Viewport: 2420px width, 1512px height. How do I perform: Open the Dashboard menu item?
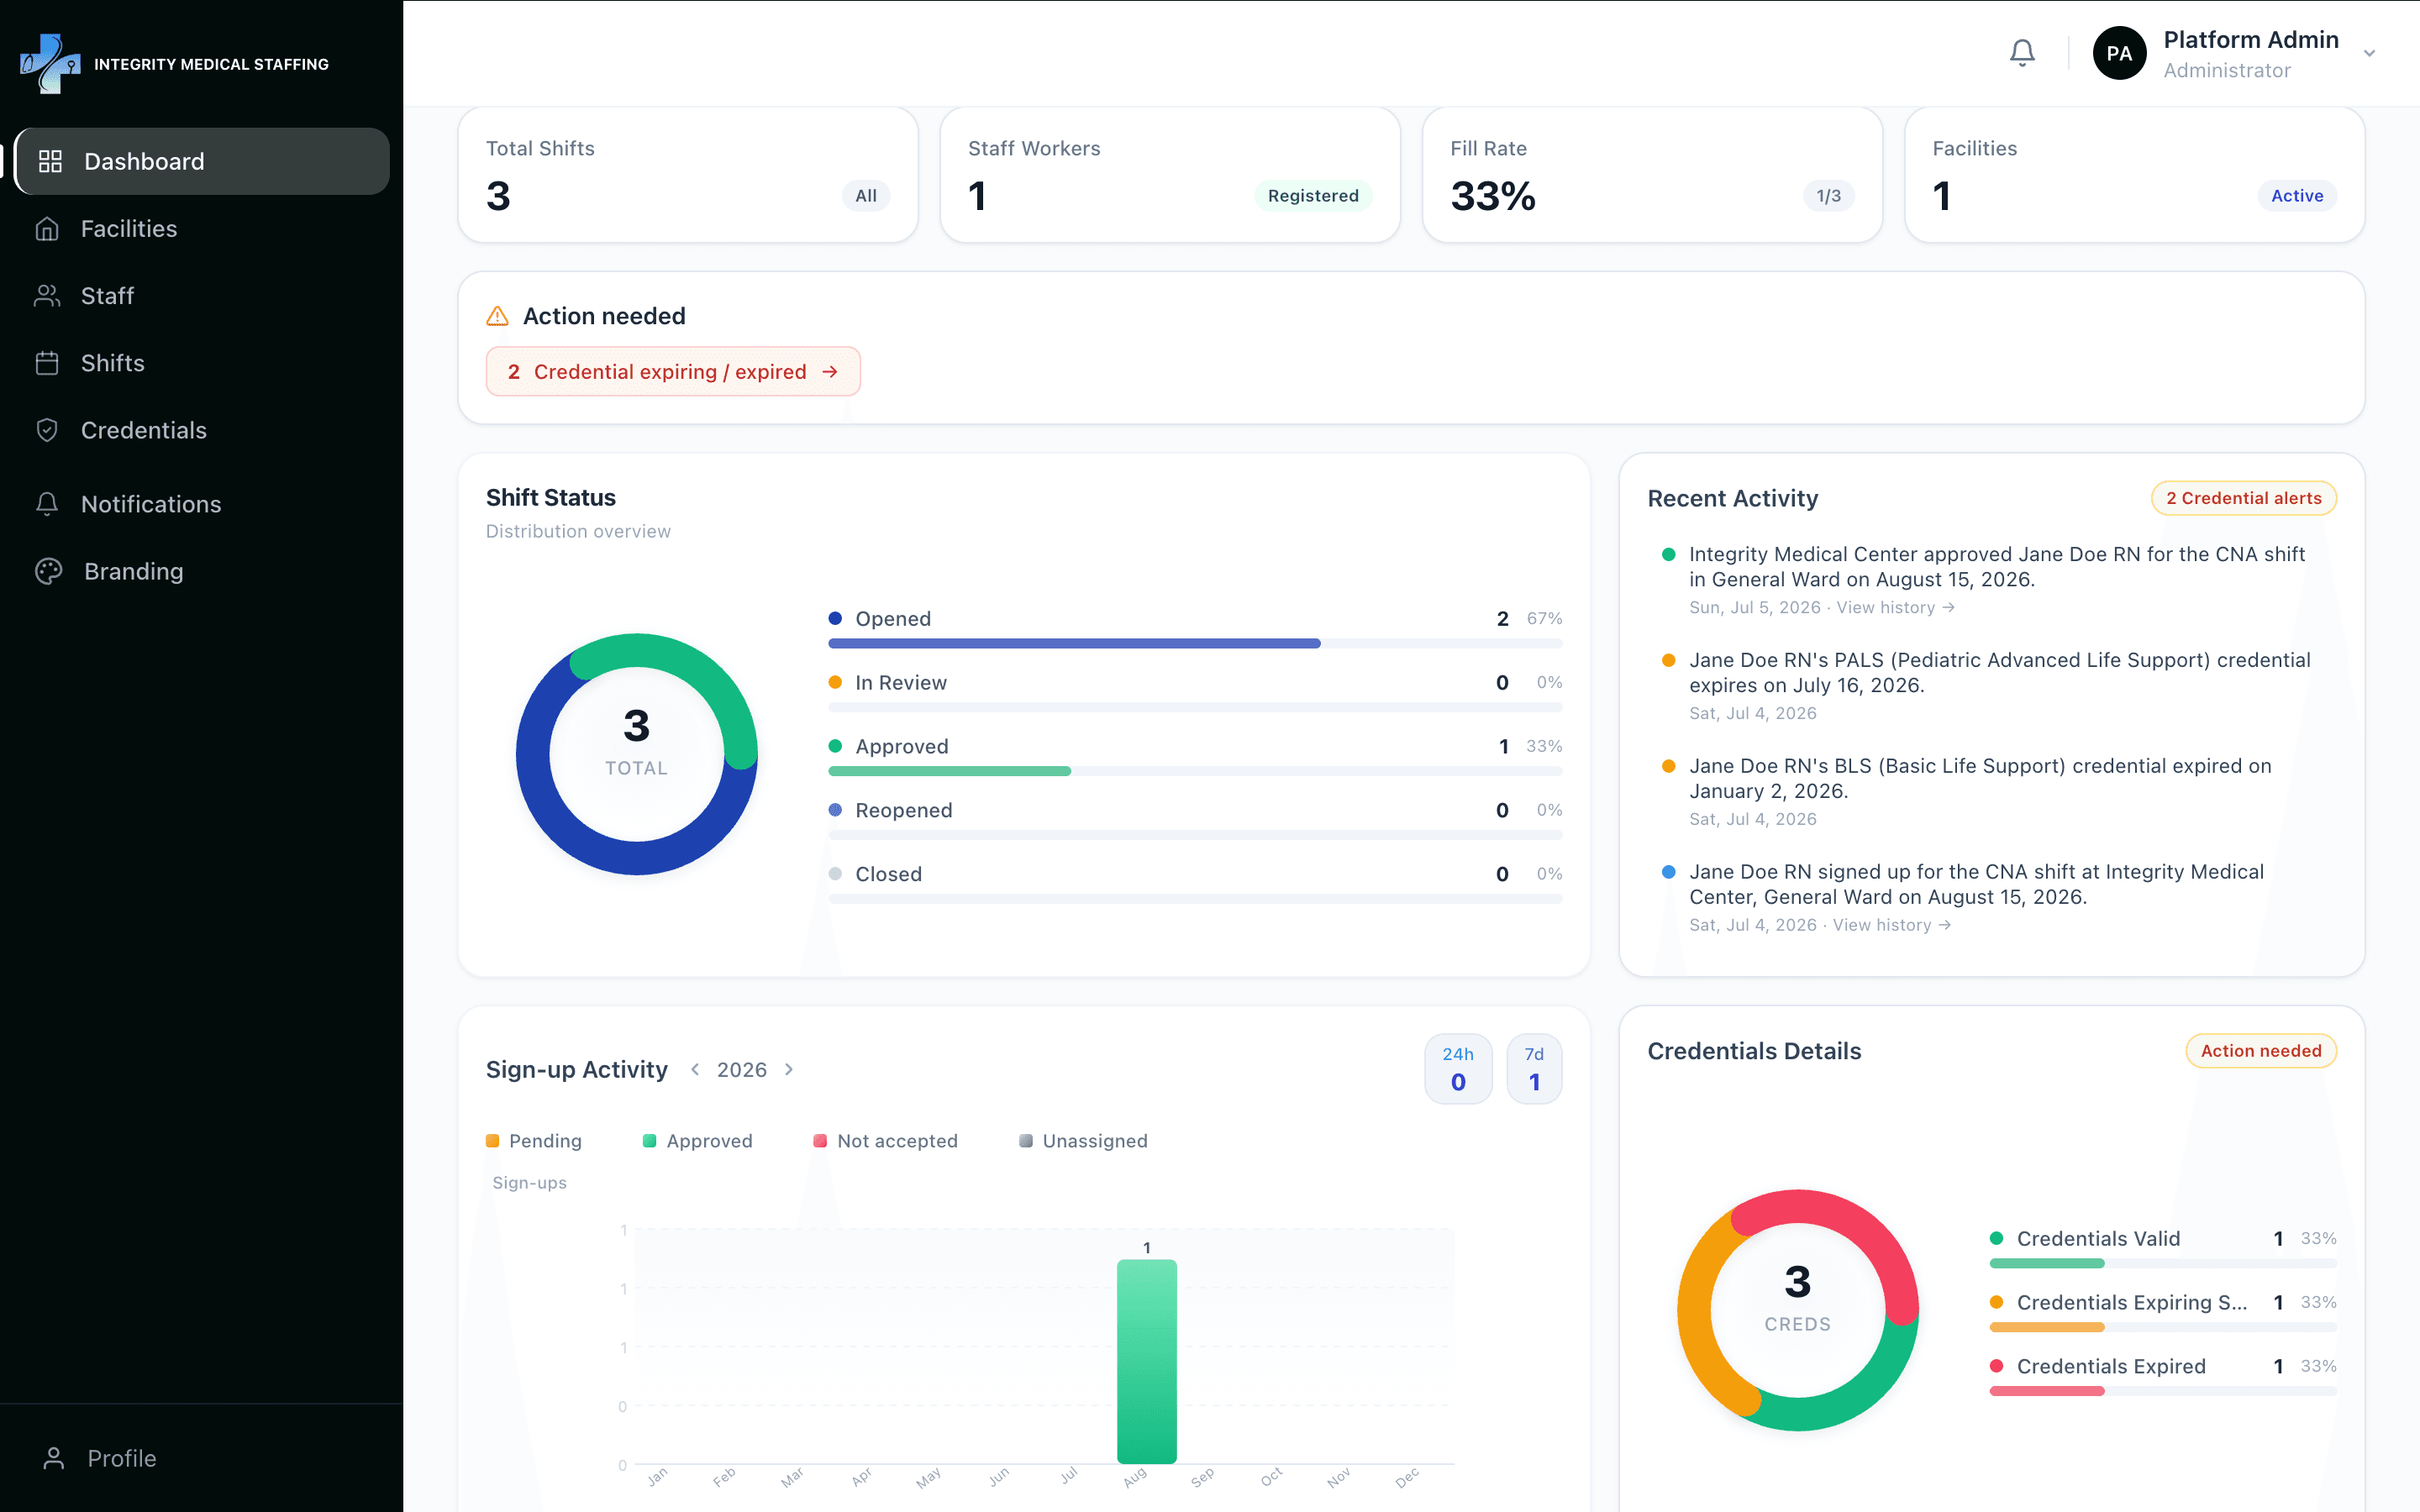coord(203,161)
